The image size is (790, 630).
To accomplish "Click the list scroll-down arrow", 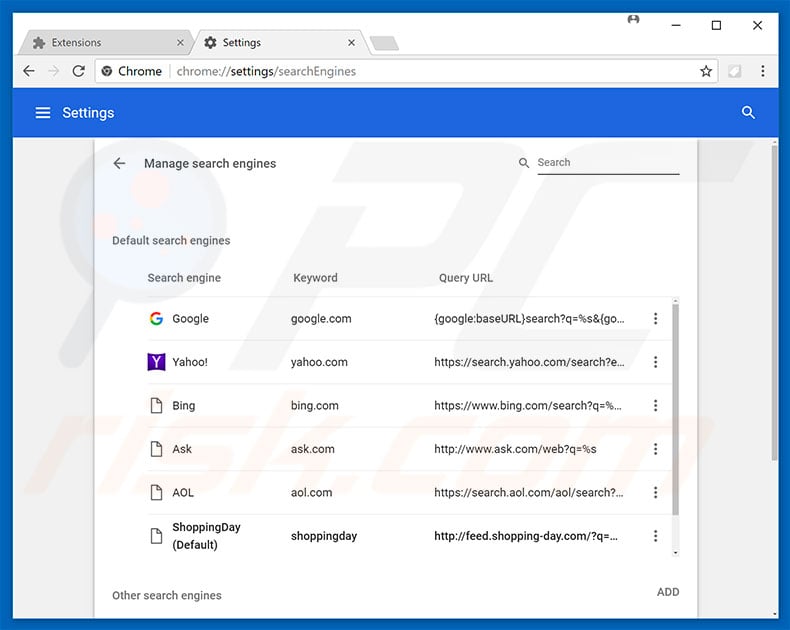I will (675, 553).
